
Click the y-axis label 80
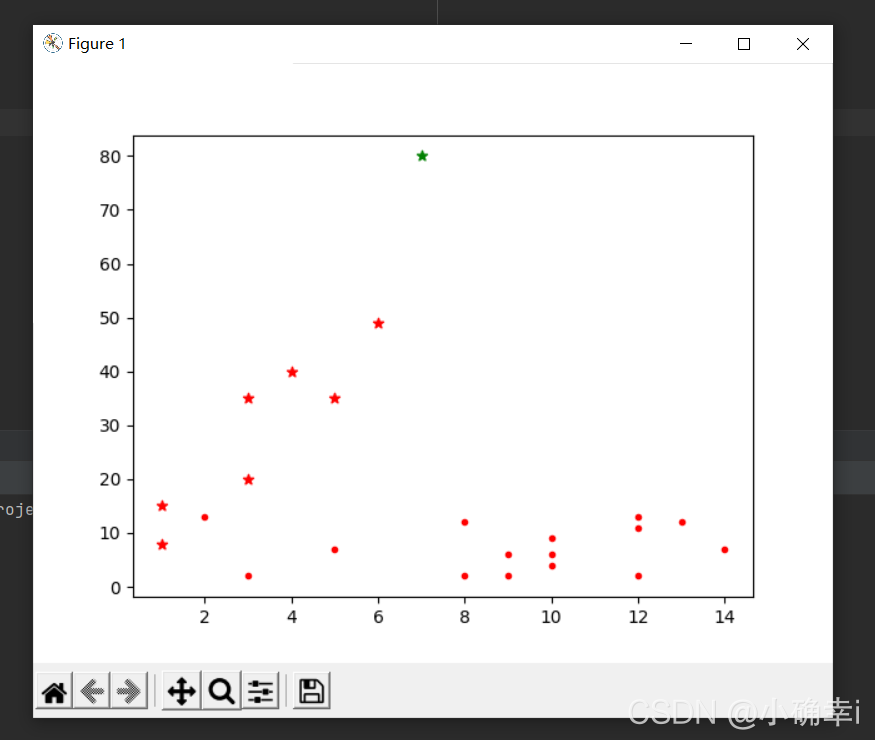(110, 157)
